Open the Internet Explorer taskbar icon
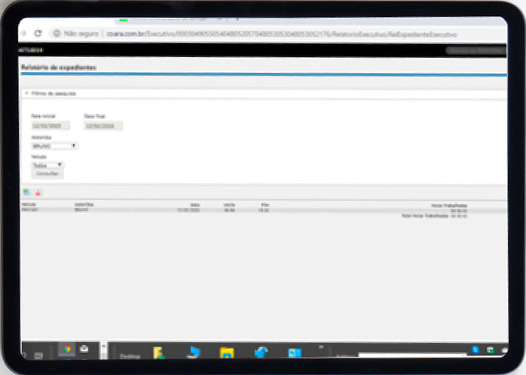The height and width of the screenshot is (375, 526). [x=261, y=353]
